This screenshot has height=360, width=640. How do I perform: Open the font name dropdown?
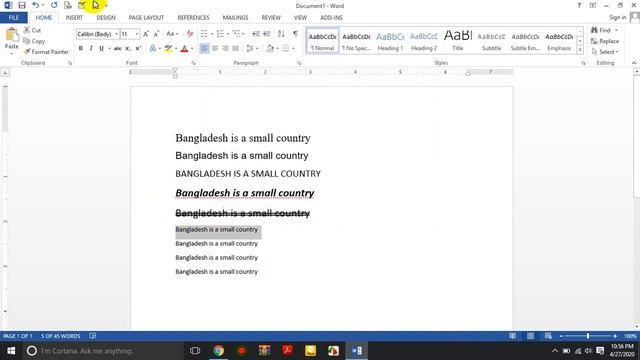click(x=116, y=34)
